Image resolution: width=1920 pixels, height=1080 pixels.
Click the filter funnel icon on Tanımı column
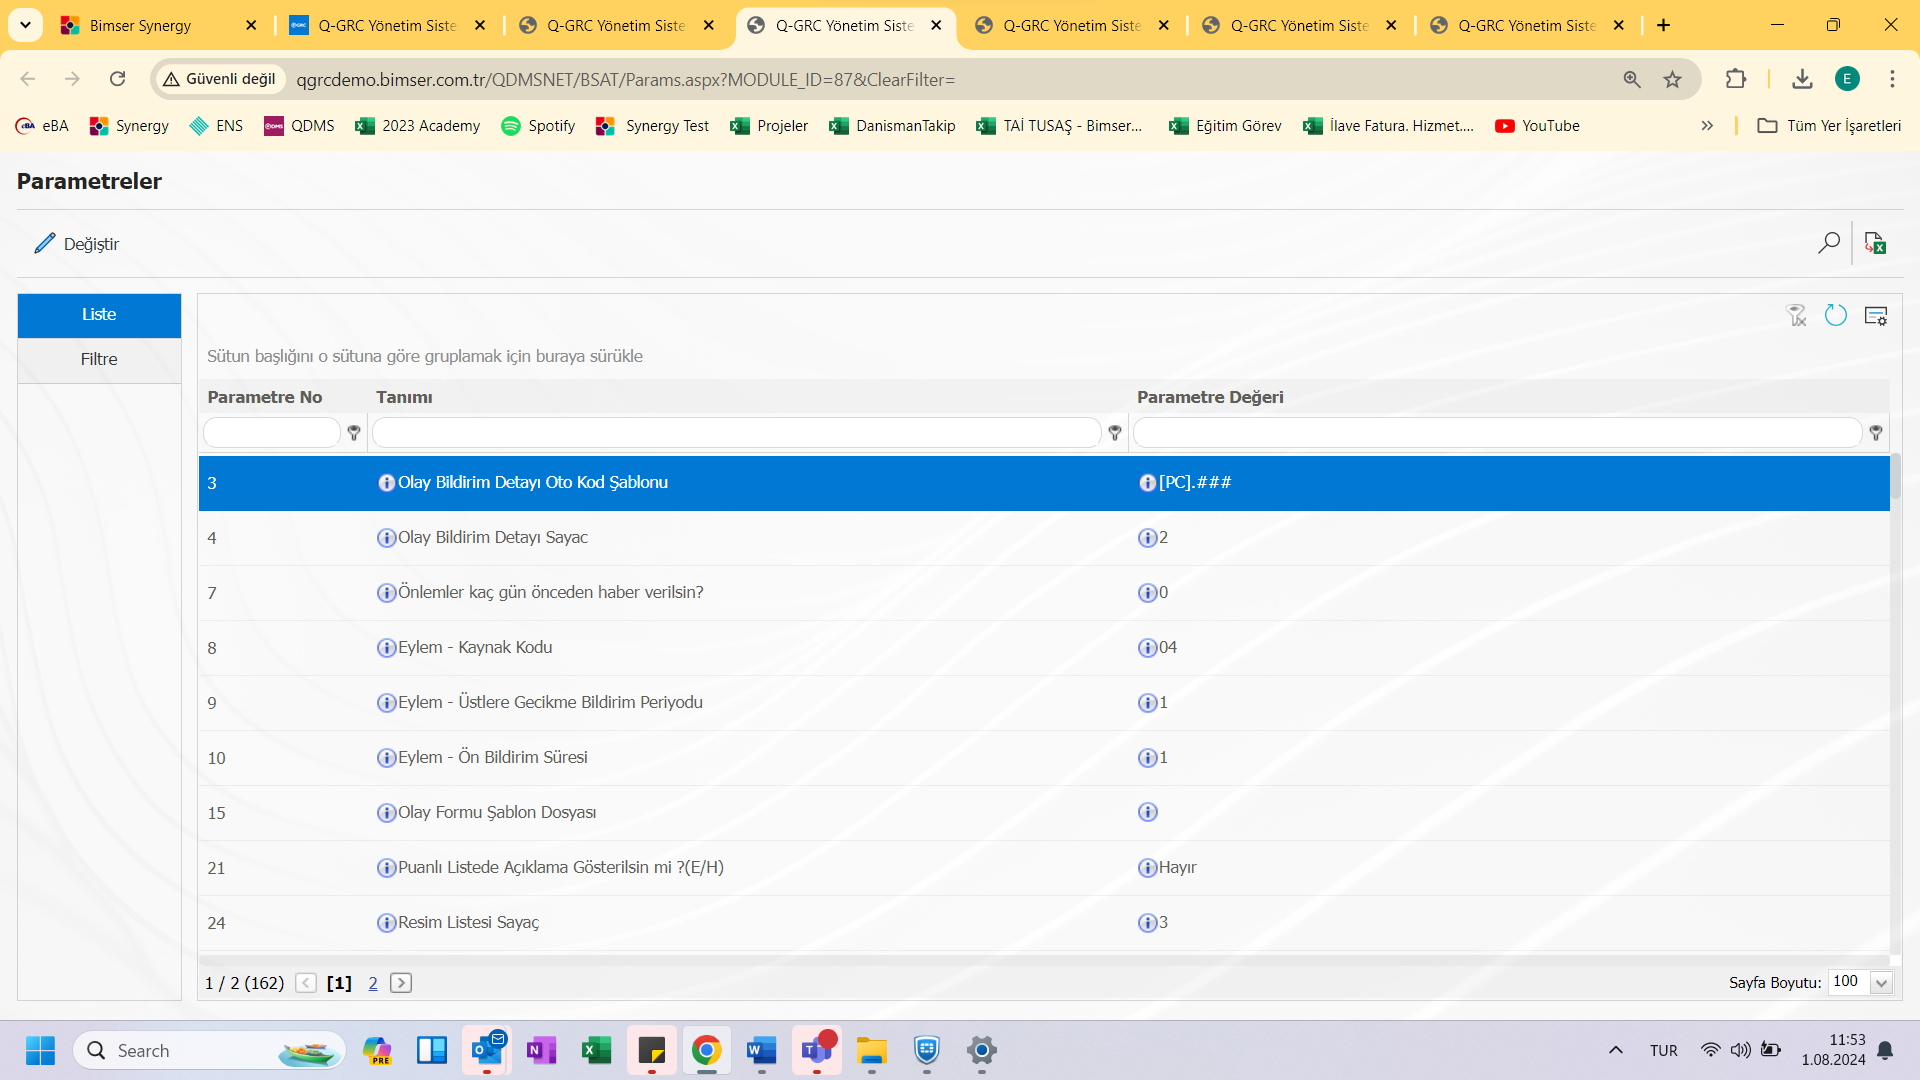pyautogui.click(x=1114, y=433)
